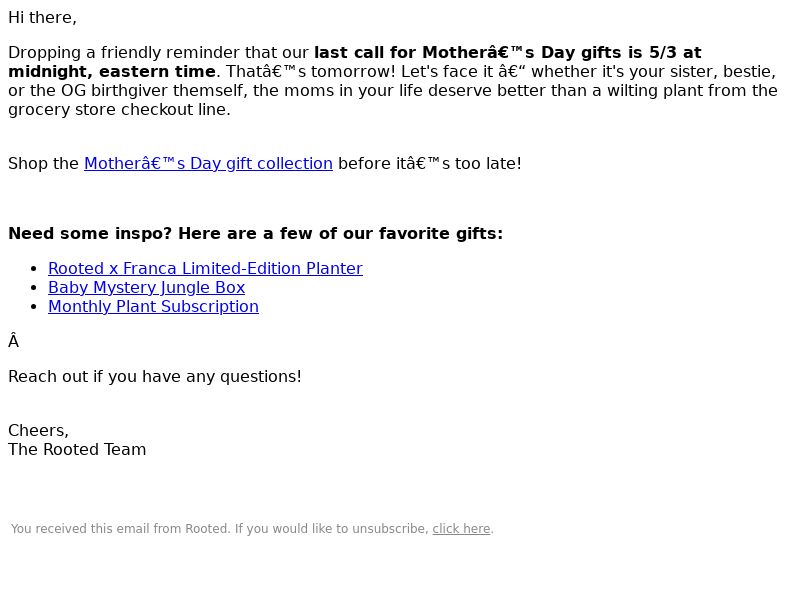
Task: Click 'Reach out if you have any questions!' line
Action: 155,377
